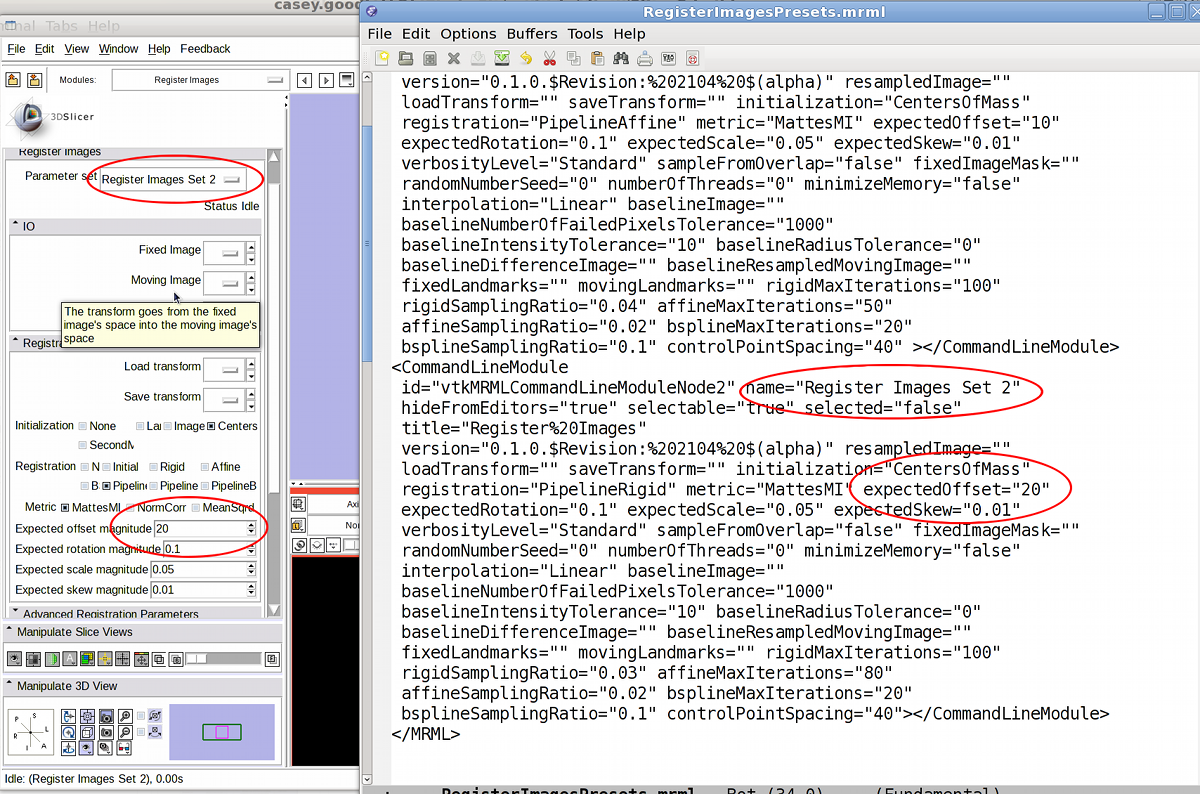Click the load scene icon beside Modules

(14, 80)
